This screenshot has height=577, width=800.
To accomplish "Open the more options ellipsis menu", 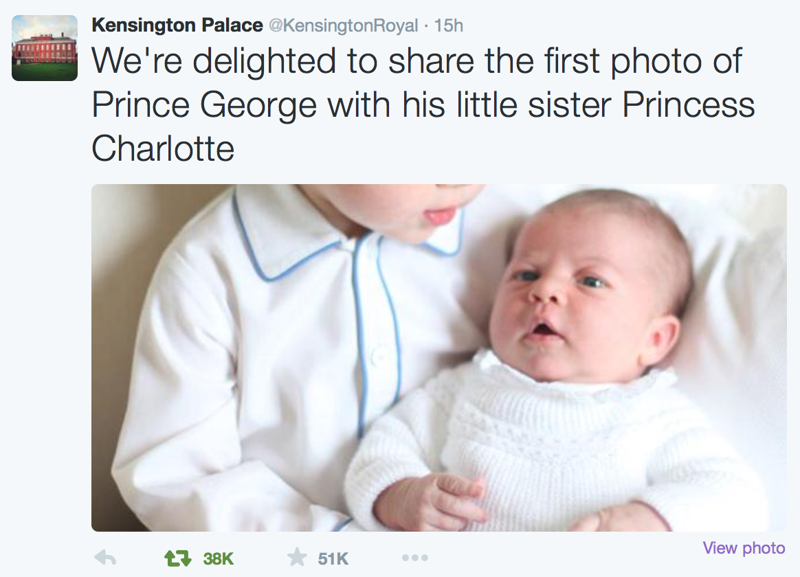I will tap(414, 558).
